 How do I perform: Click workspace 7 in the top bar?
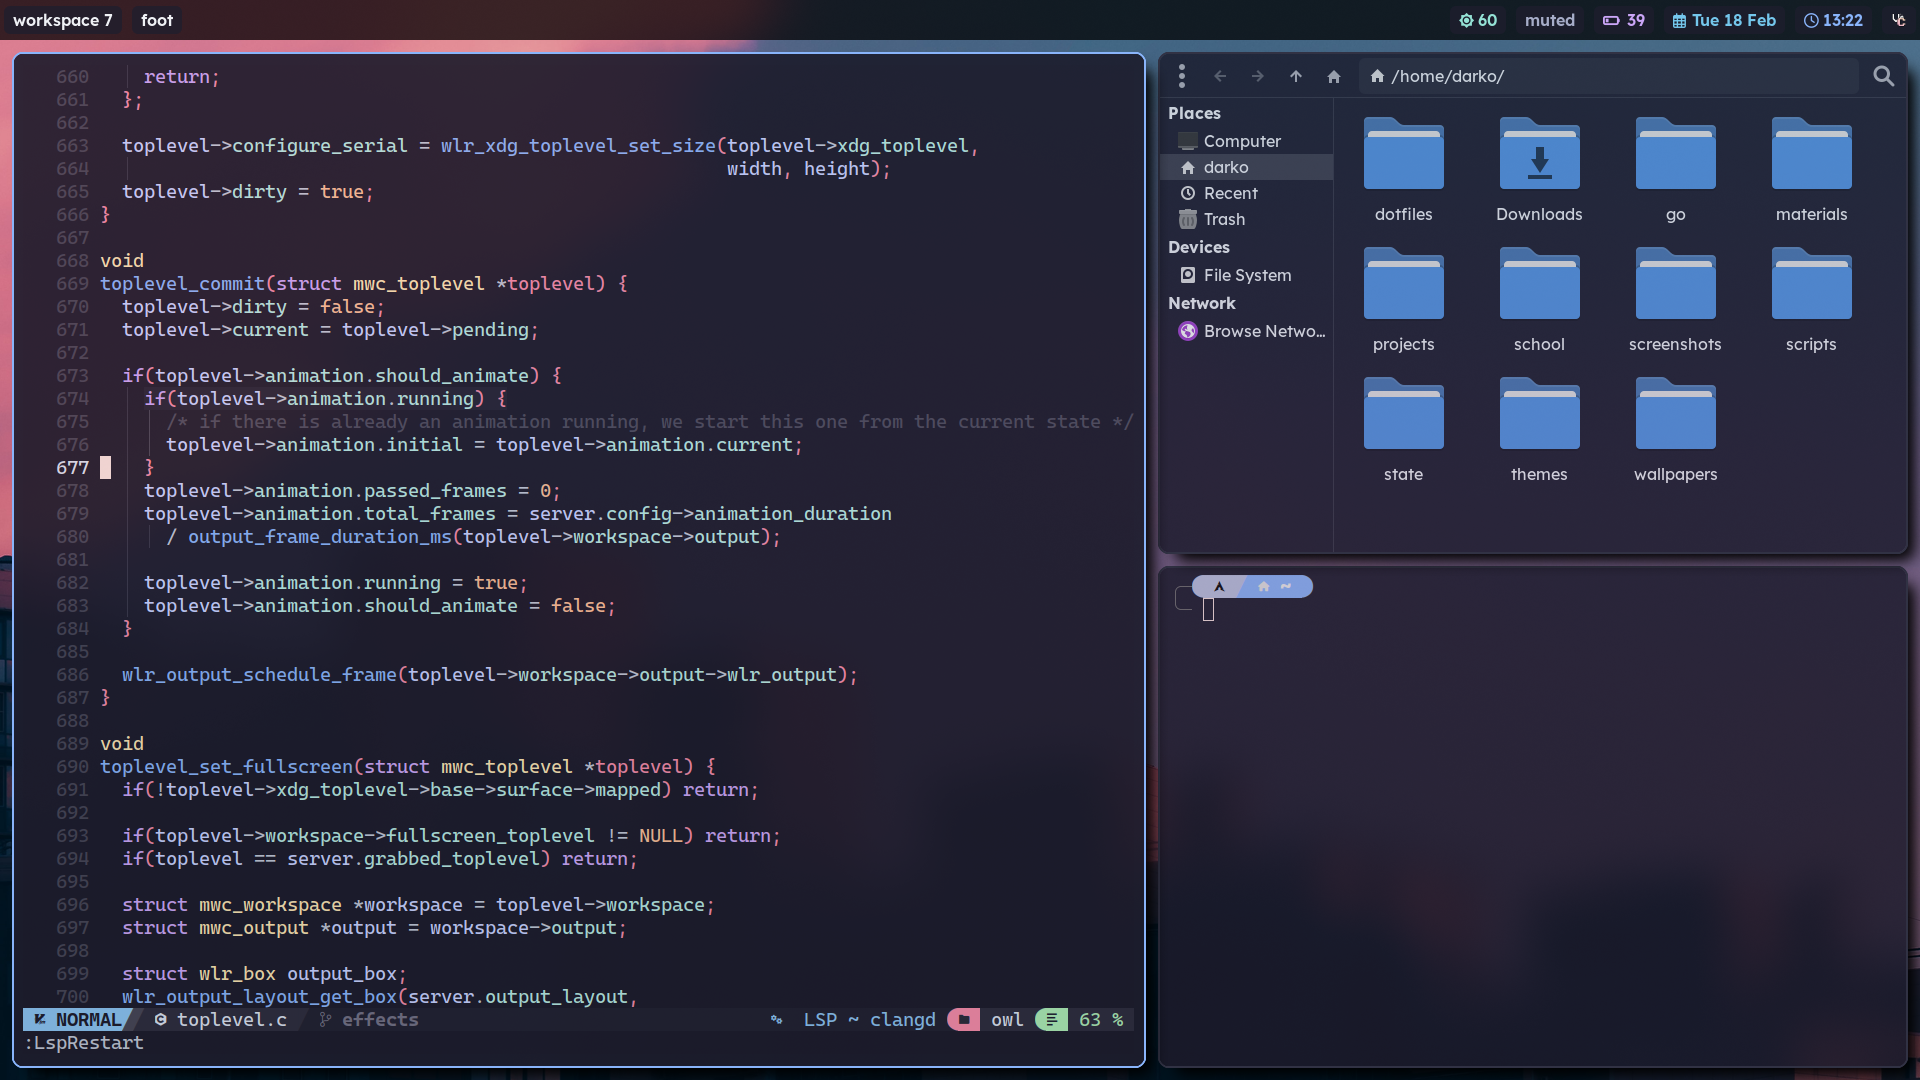[62, 20]
